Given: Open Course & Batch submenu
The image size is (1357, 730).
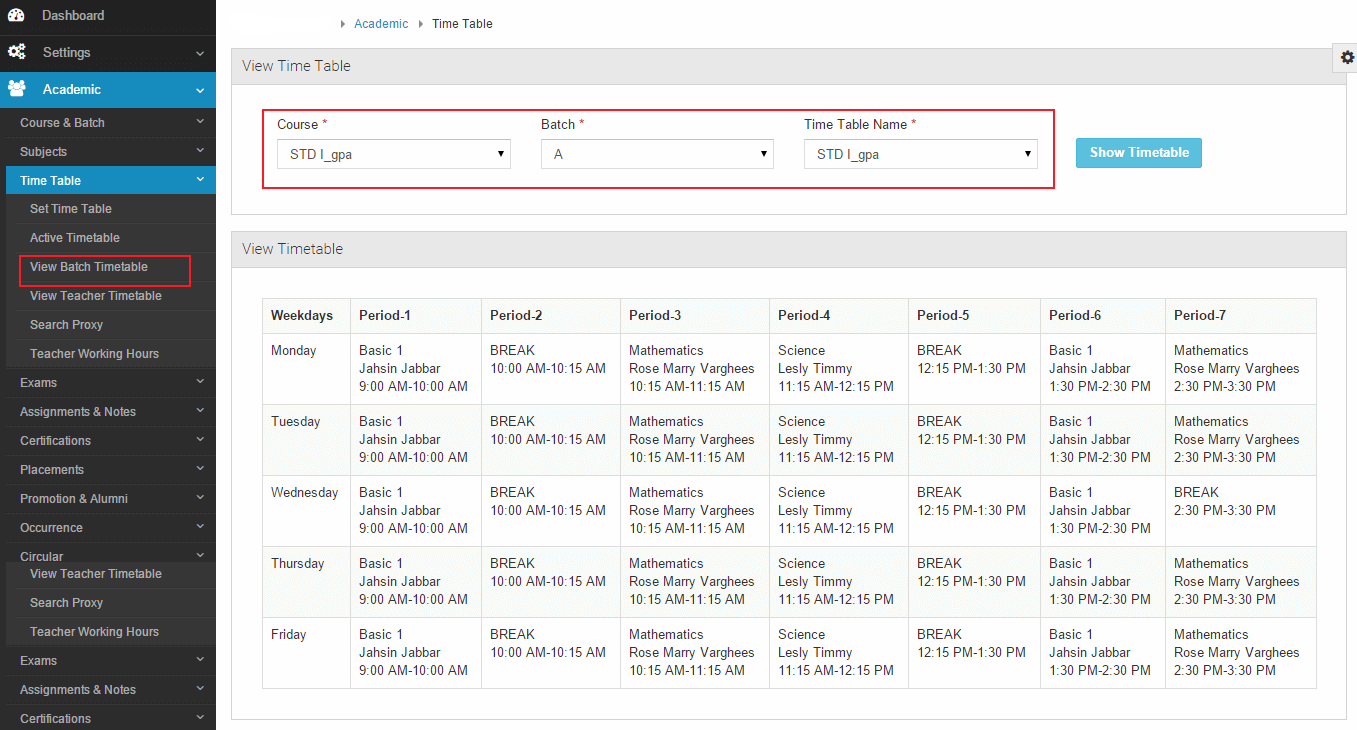Looking at the screenshot, I should tap(108, 123).
